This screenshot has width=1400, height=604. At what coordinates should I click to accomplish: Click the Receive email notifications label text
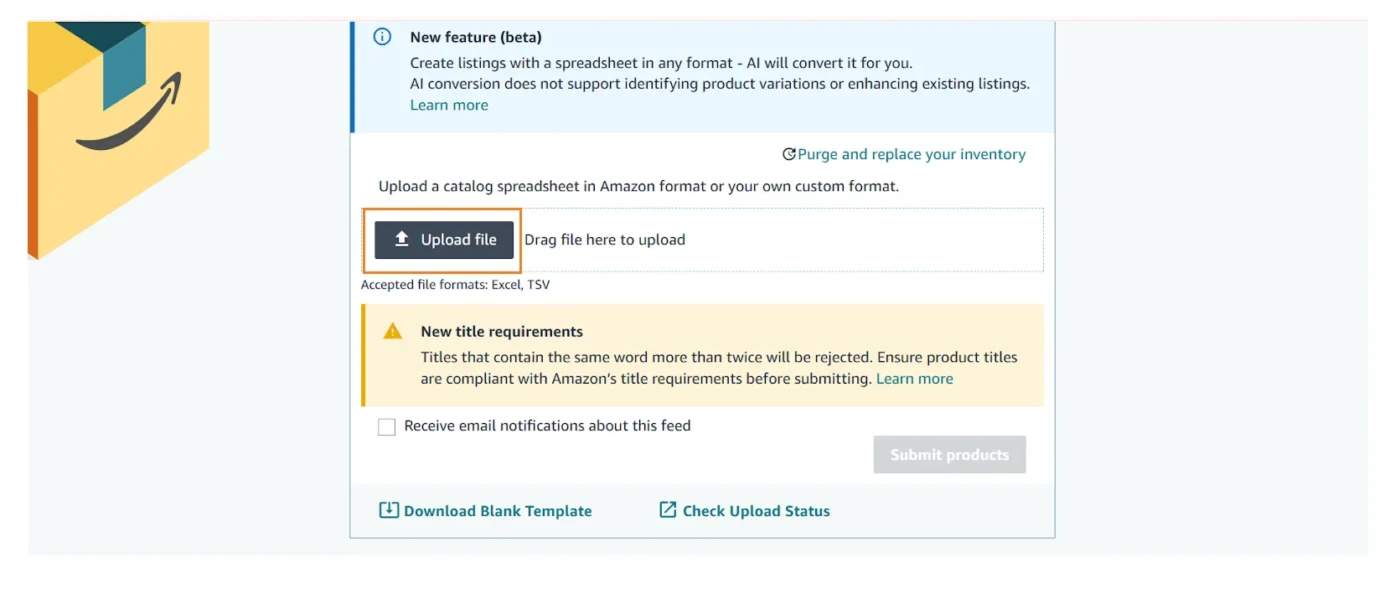pyautogui.click(x=546, y=426)
